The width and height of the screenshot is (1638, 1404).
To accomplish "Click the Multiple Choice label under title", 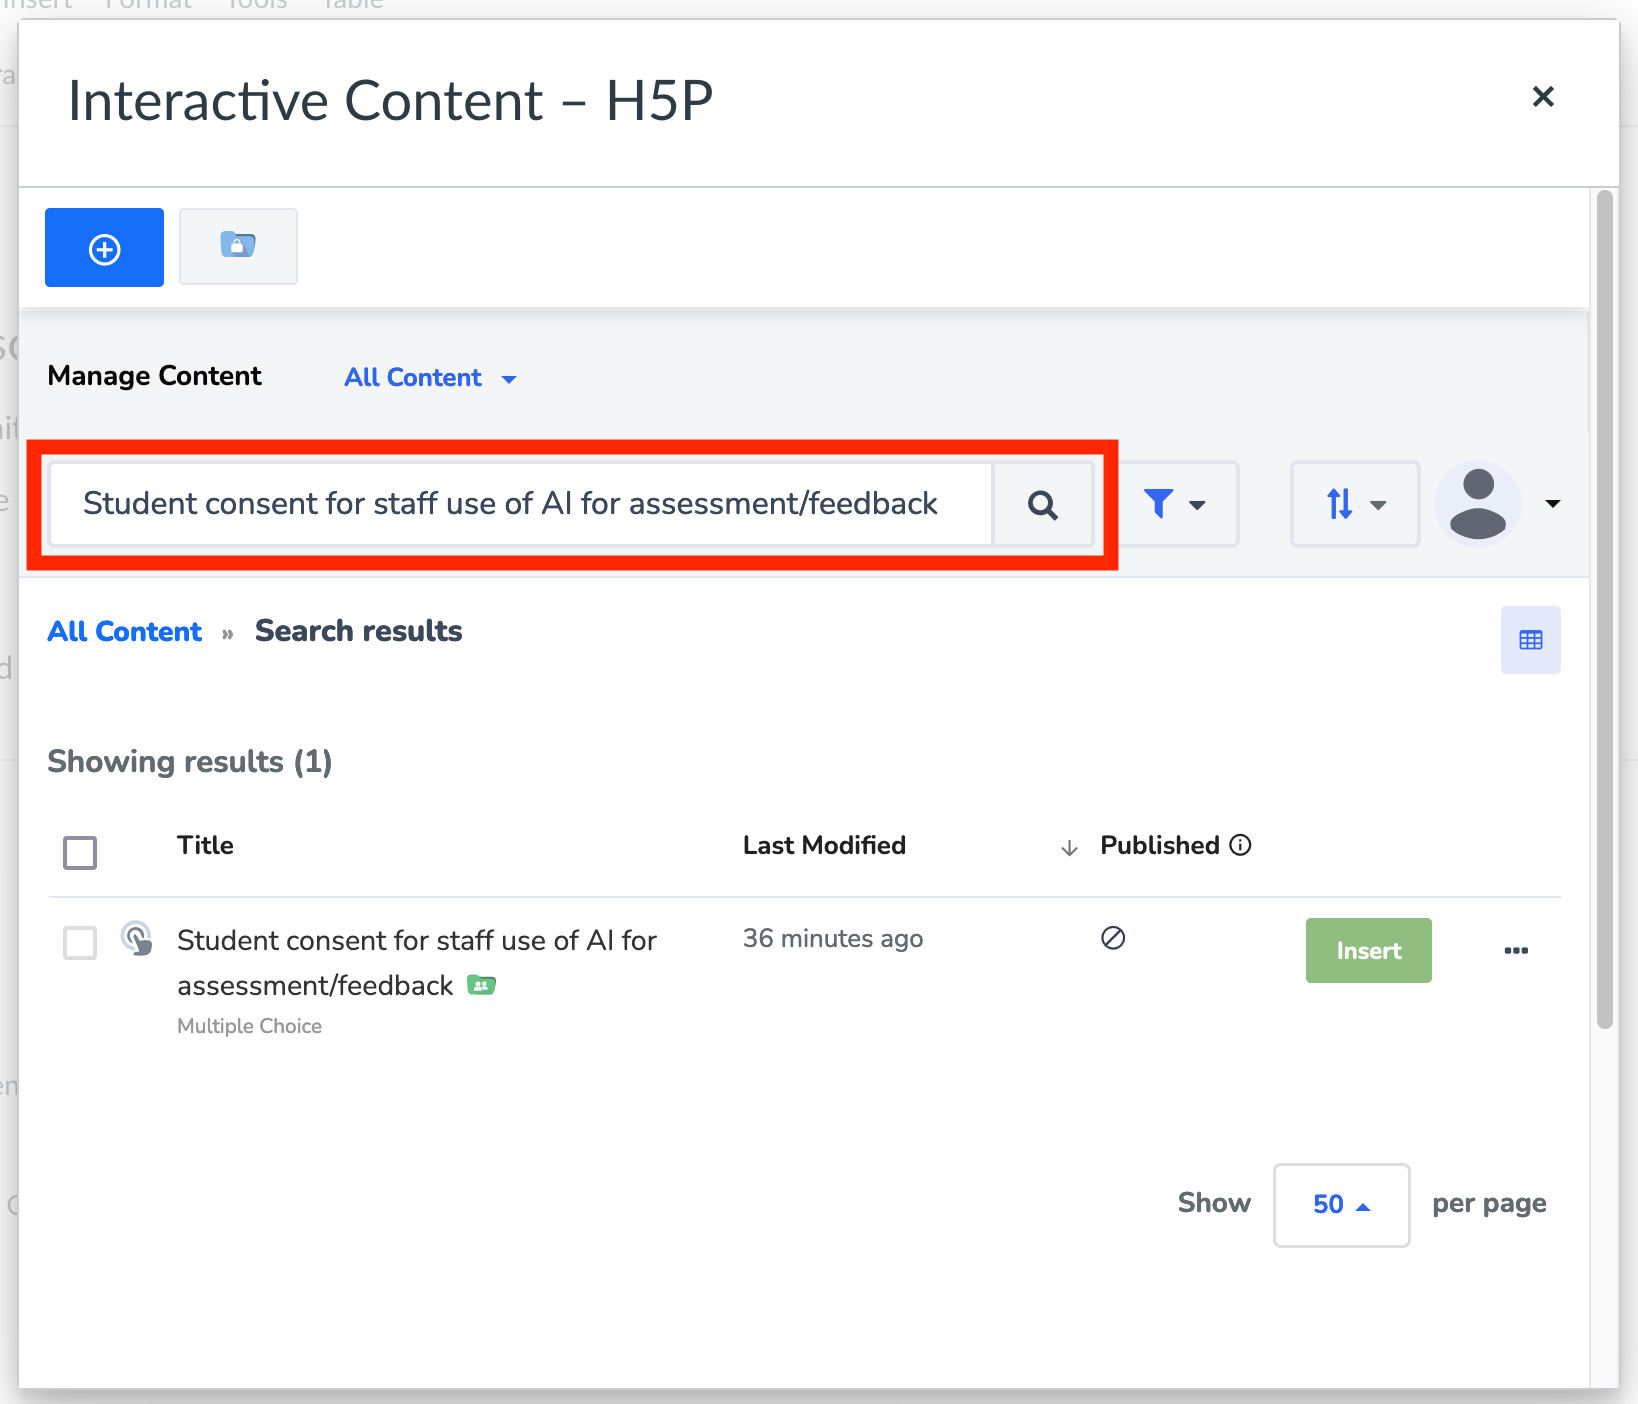I will click(249, 1026).
